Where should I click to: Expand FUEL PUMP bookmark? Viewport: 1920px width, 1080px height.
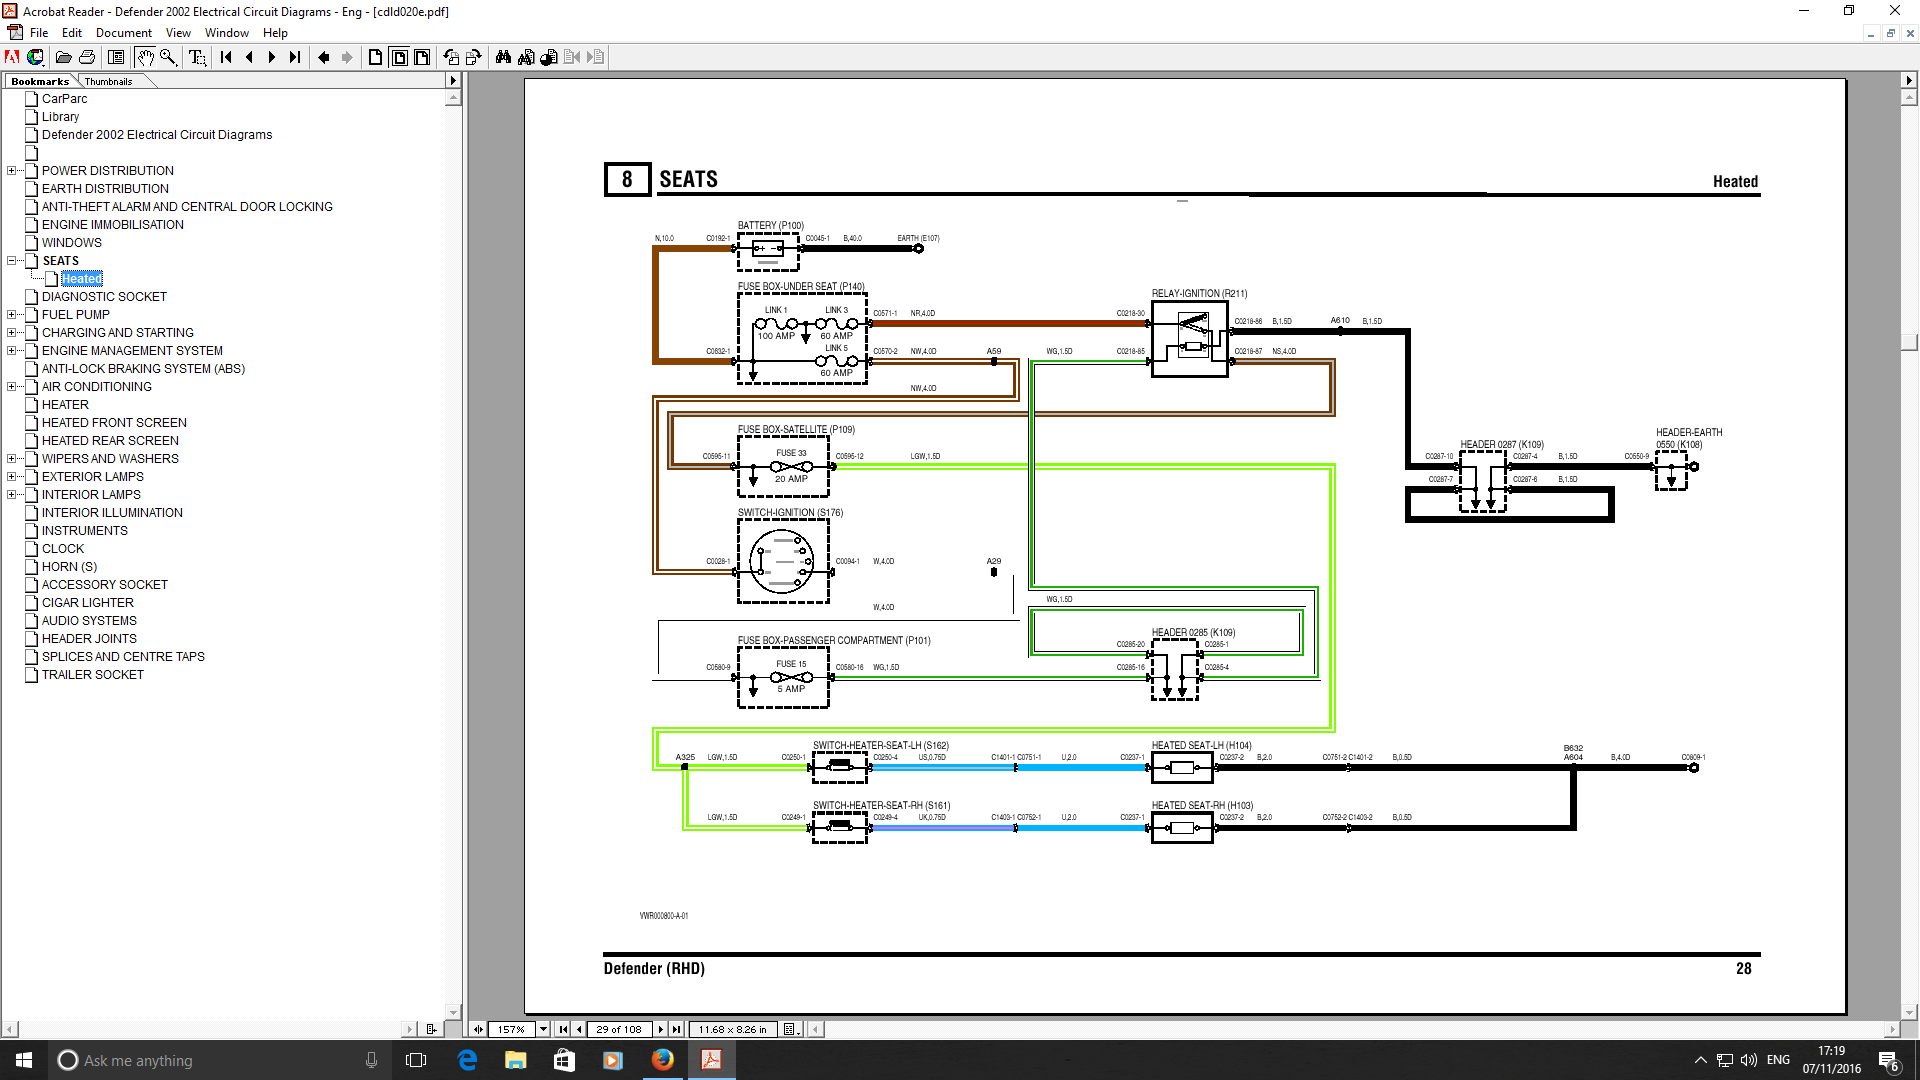[x=12, y=315]
